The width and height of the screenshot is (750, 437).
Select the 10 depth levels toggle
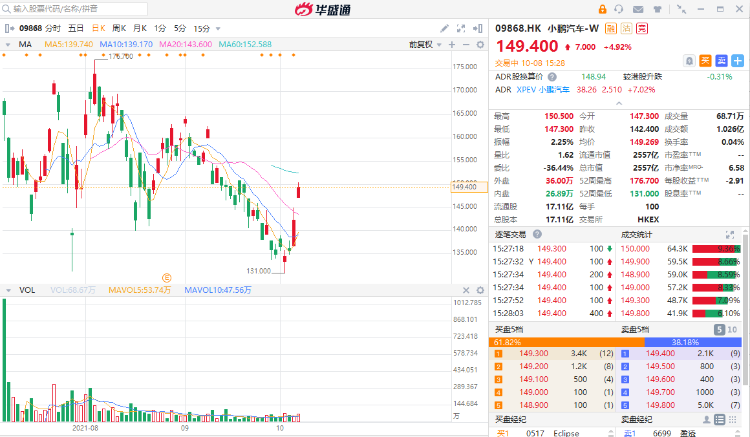732,329
